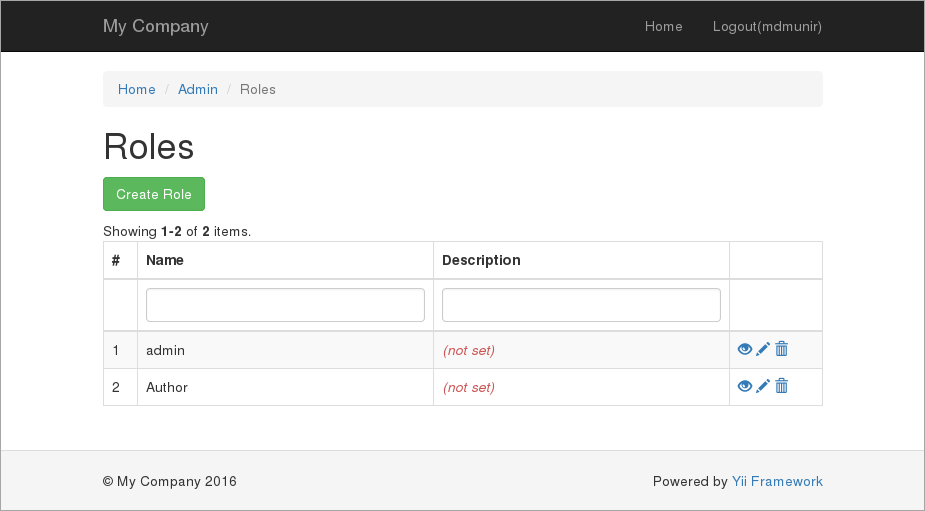Screen dimensions: 925x511
Task: Open the Yii Framework footer link
Action: [777, 481]
